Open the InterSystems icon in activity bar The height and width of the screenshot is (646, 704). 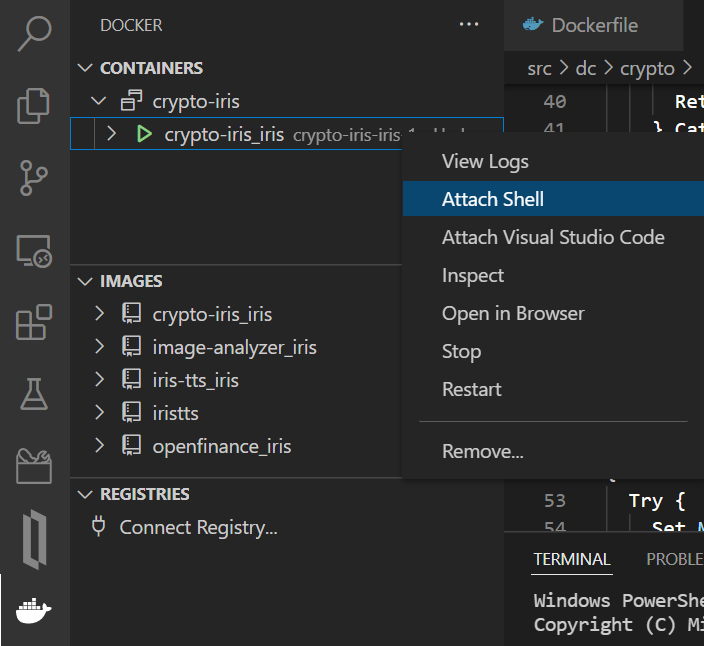pyautogui.click(x=35, y=539)
